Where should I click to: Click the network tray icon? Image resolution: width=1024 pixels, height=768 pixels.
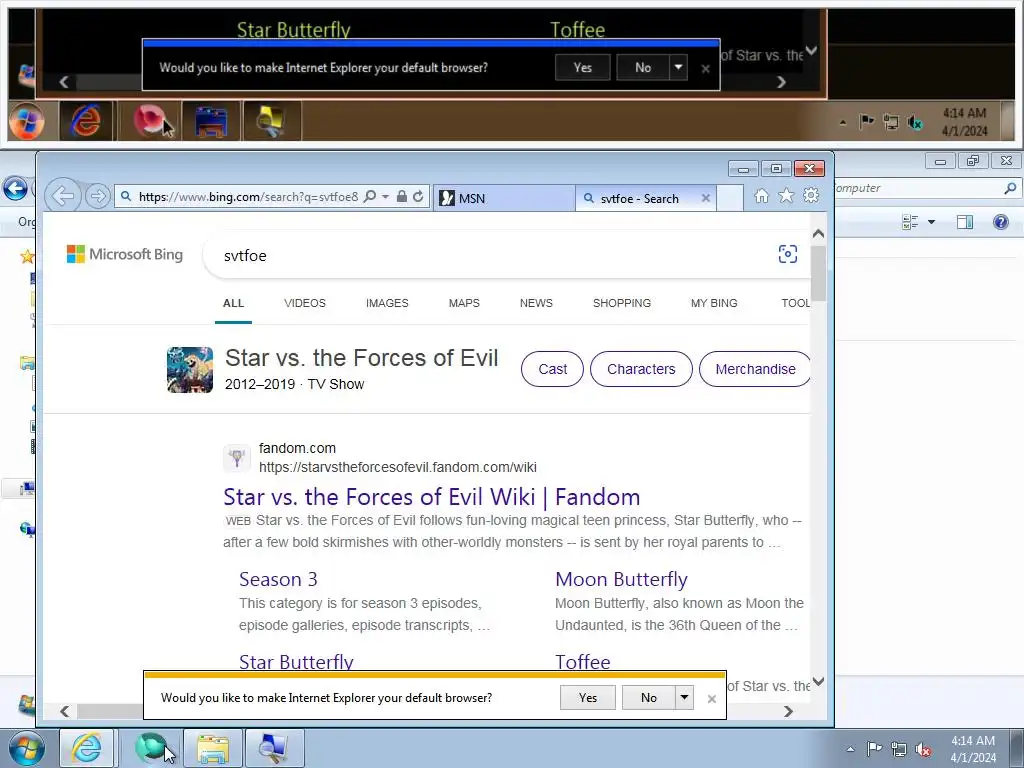pos(899,749)
